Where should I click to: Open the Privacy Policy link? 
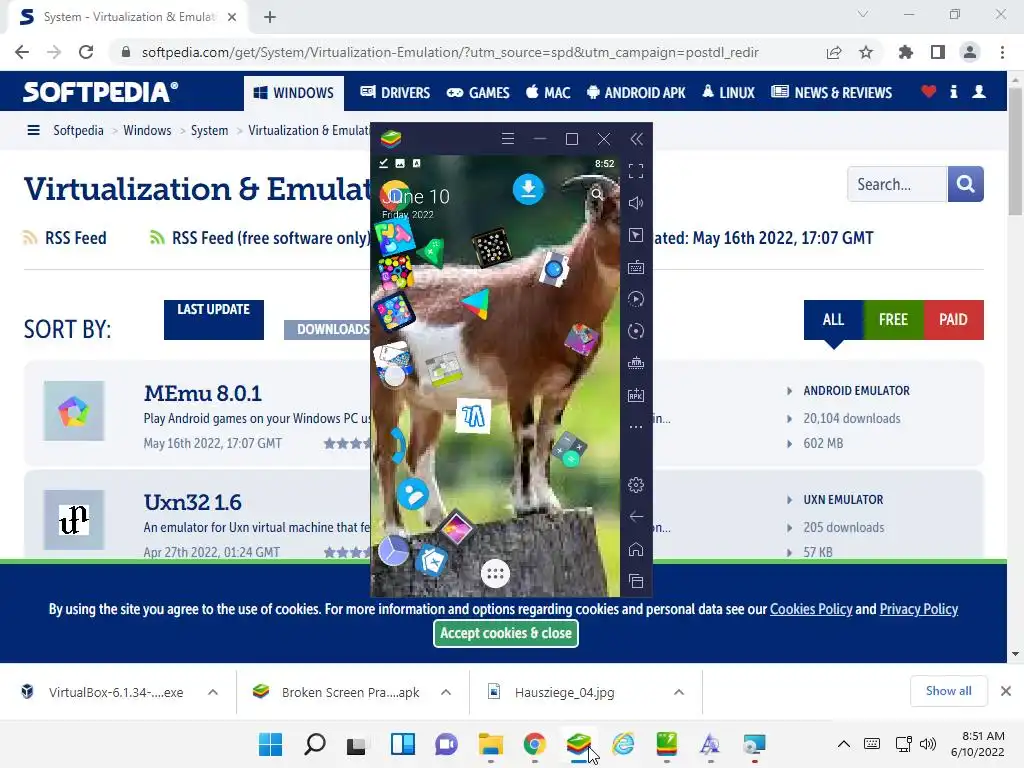tap(919, 609)
